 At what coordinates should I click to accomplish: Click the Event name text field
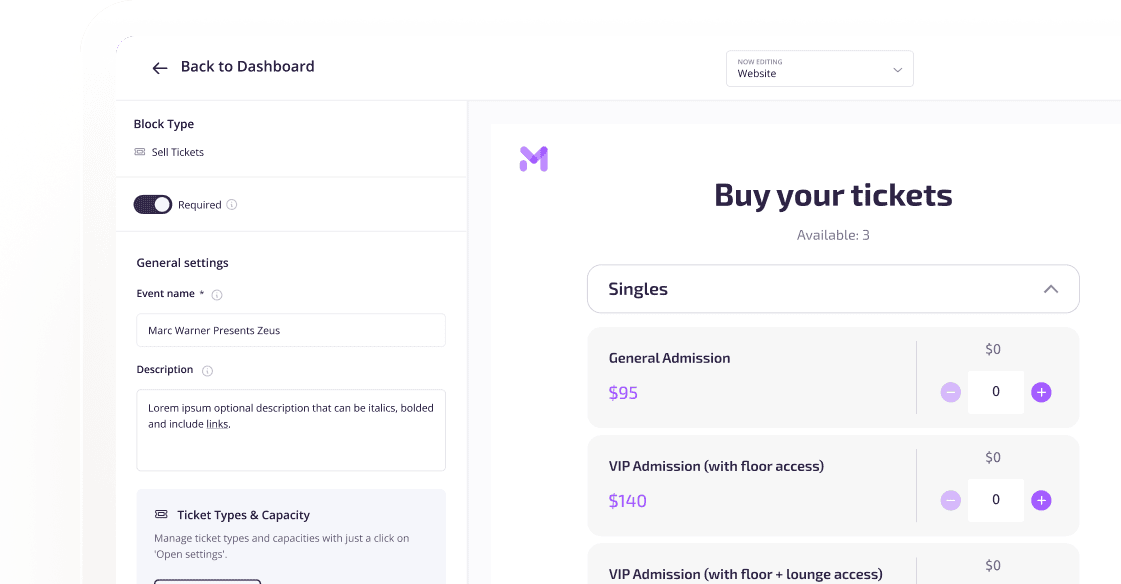pyautogui.click(x=290, y=330)
